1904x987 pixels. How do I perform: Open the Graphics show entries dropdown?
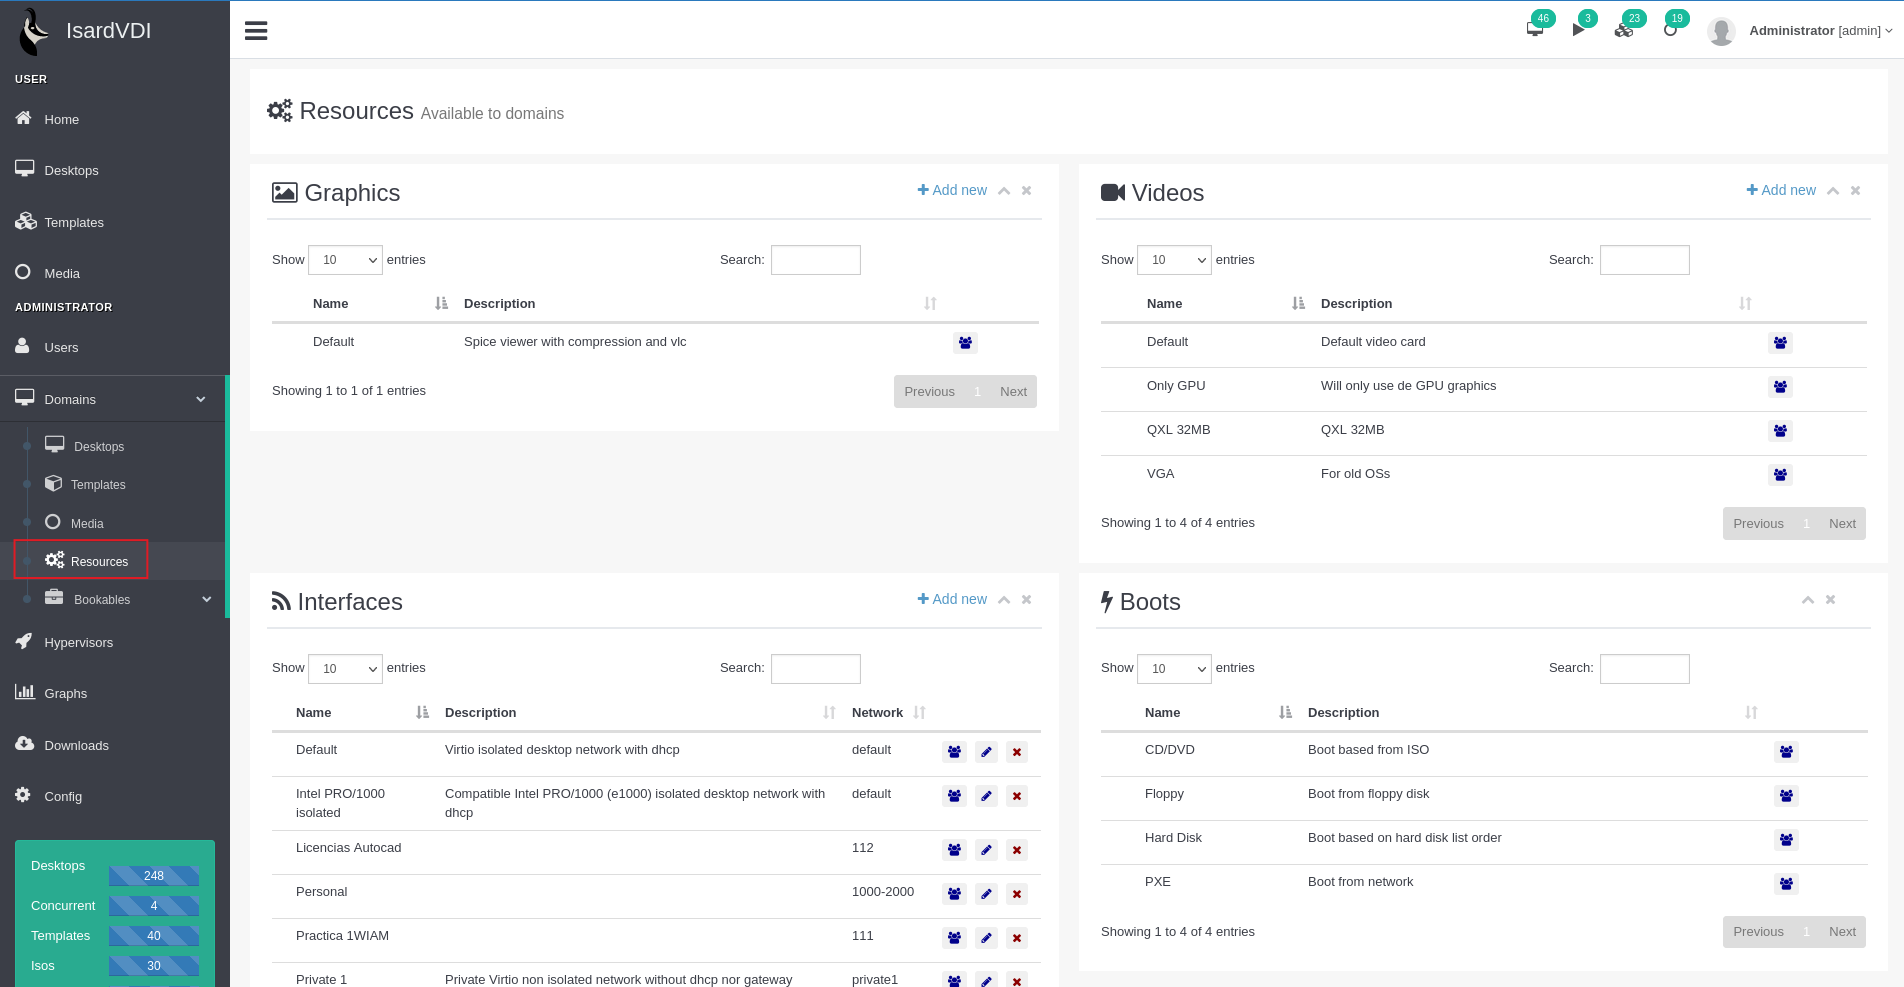345,260
